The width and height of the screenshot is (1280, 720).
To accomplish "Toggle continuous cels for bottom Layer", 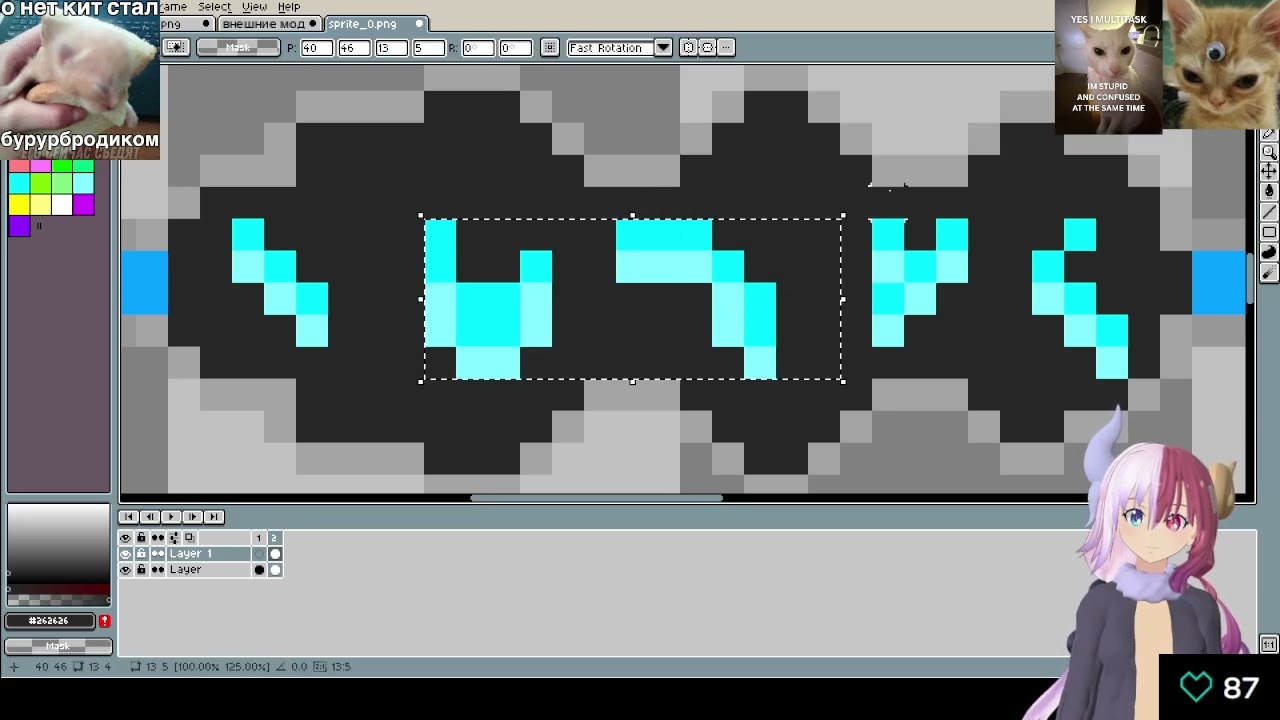I will click(x=158, y=570).
